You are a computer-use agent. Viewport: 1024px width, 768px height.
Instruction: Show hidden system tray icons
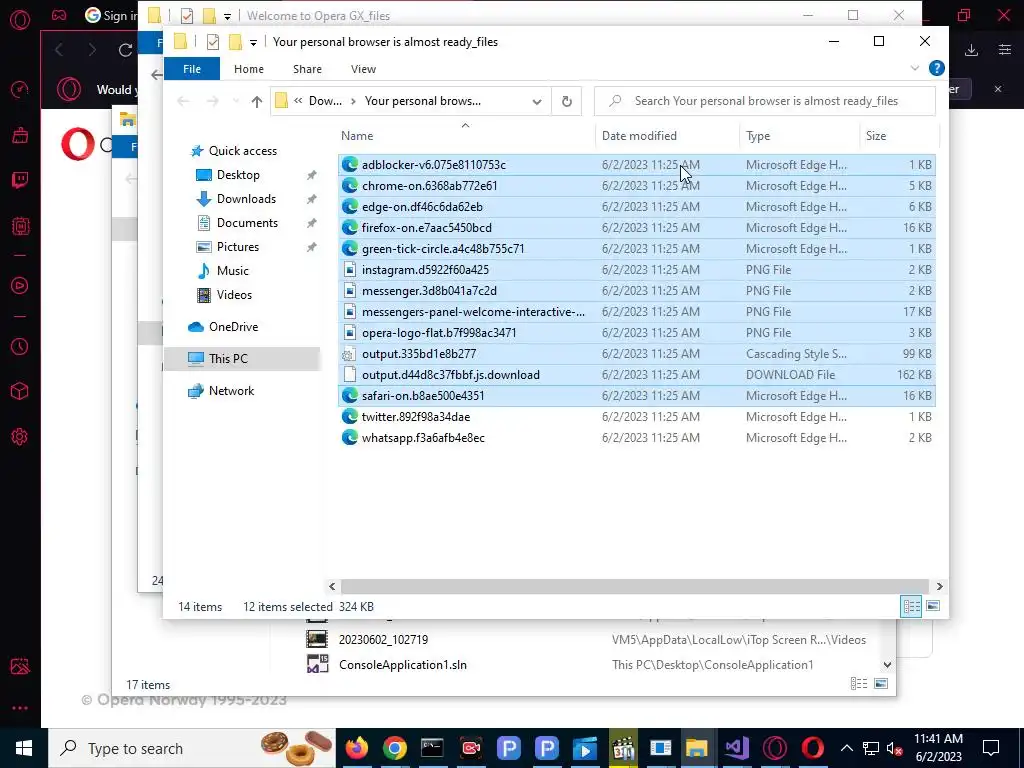click(846, 748)
